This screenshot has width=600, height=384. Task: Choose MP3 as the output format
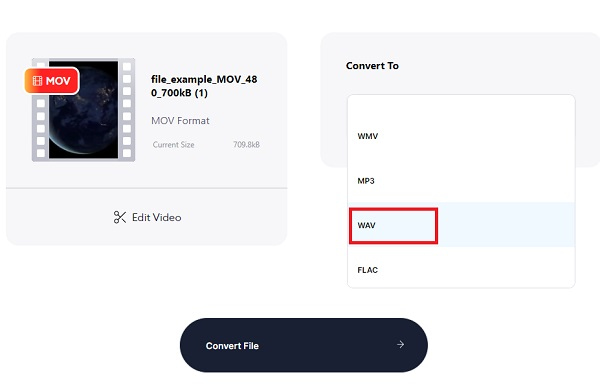[x=461, y=181]
